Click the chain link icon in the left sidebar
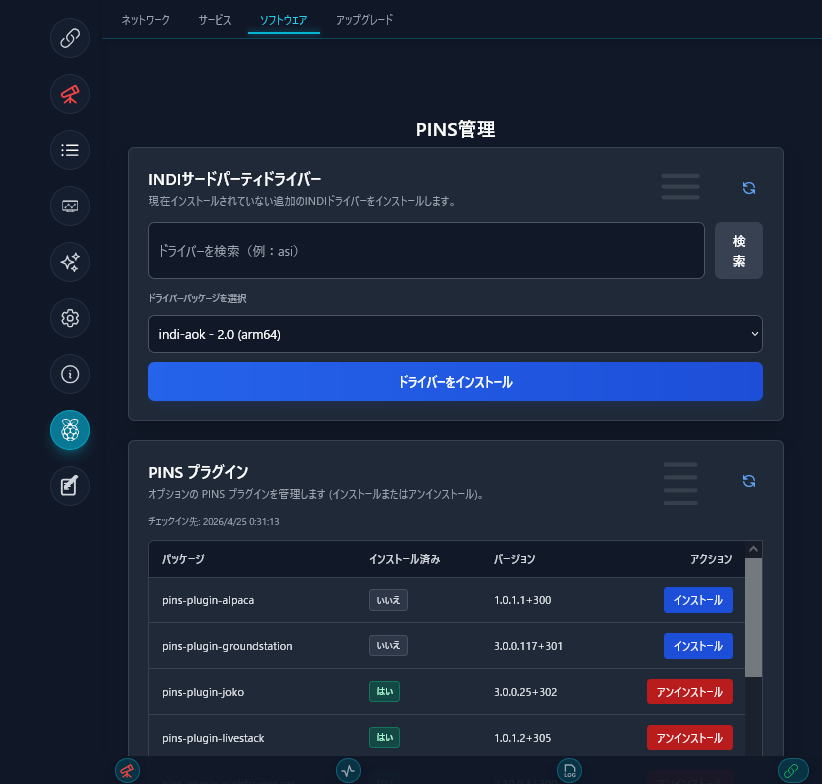Viewport: 822px width, 784px height. coord(70,38)
